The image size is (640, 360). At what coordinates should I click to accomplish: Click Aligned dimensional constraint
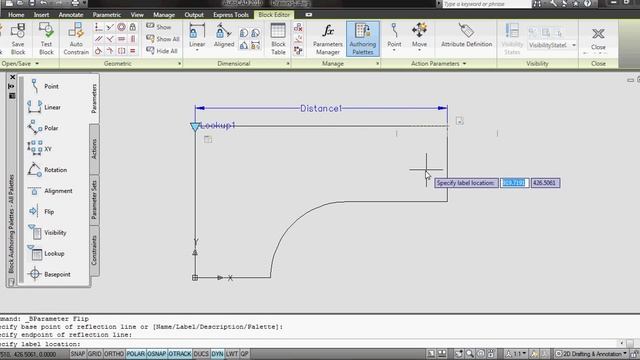pyautogui.click(x=224, y=36)
